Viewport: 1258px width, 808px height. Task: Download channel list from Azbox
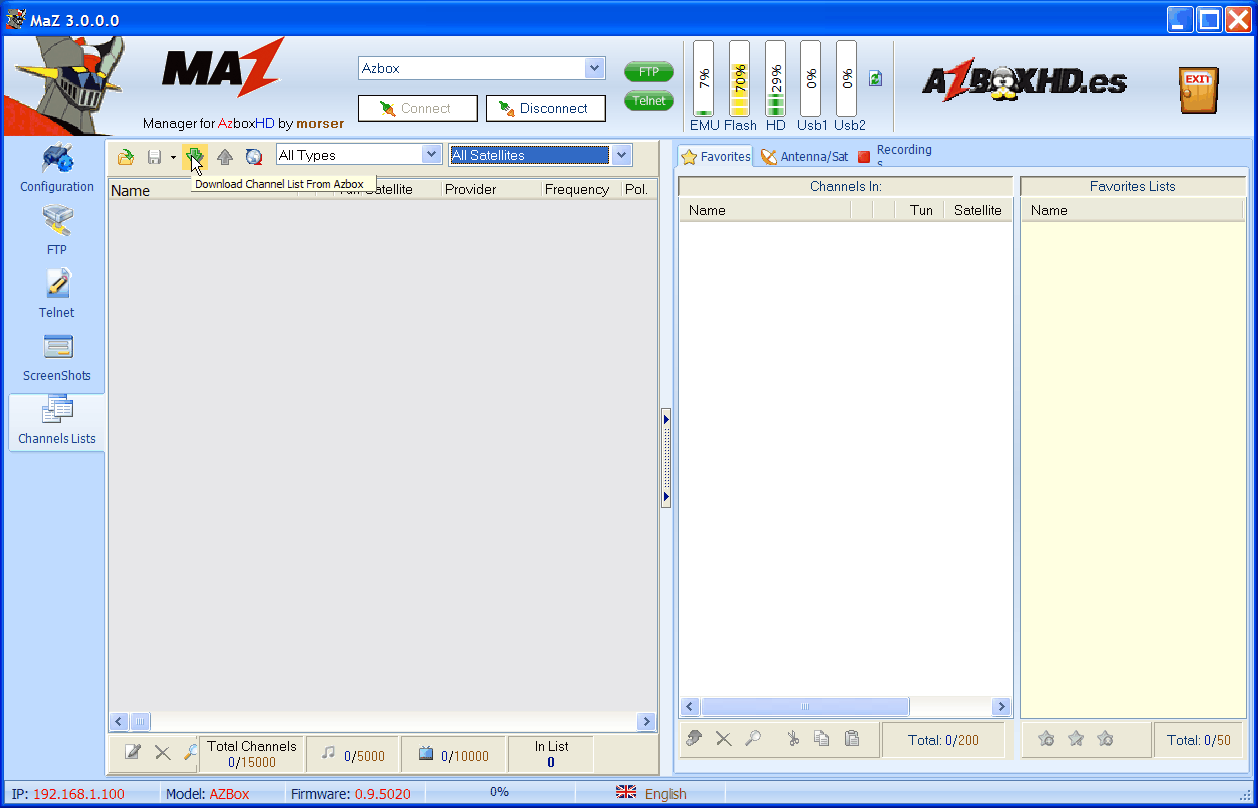click(x=195, y=156)
